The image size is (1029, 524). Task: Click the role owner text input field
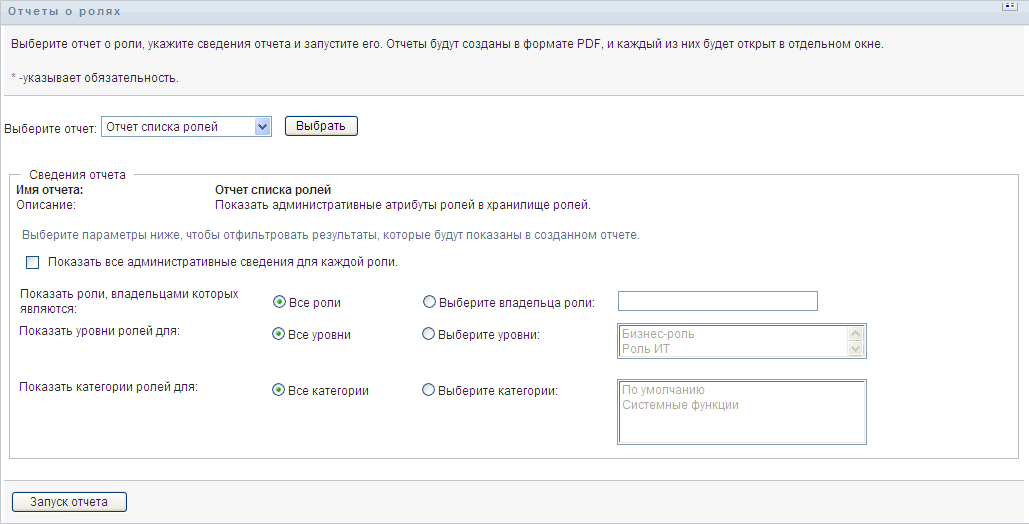point(717,302)
